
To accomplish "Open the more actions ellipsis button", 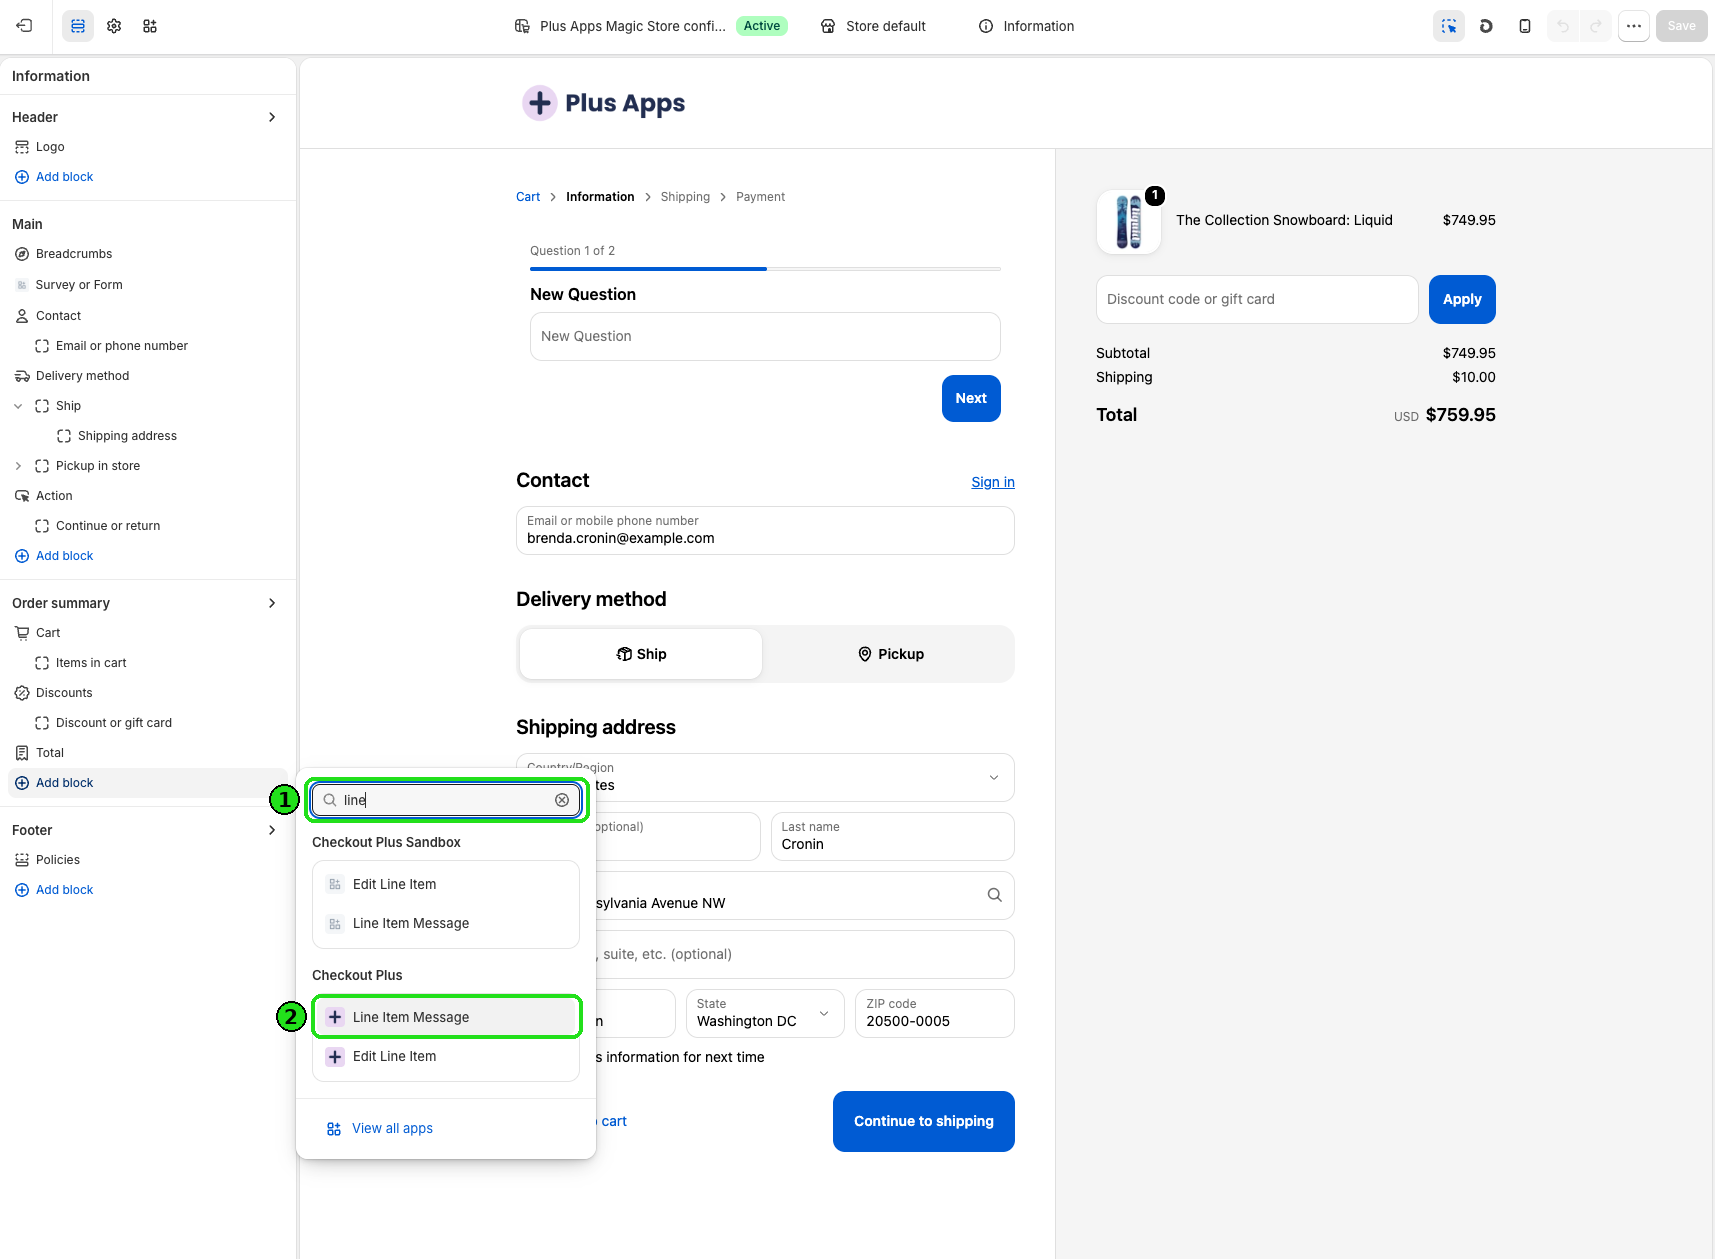I will [x=1634, y=26].
